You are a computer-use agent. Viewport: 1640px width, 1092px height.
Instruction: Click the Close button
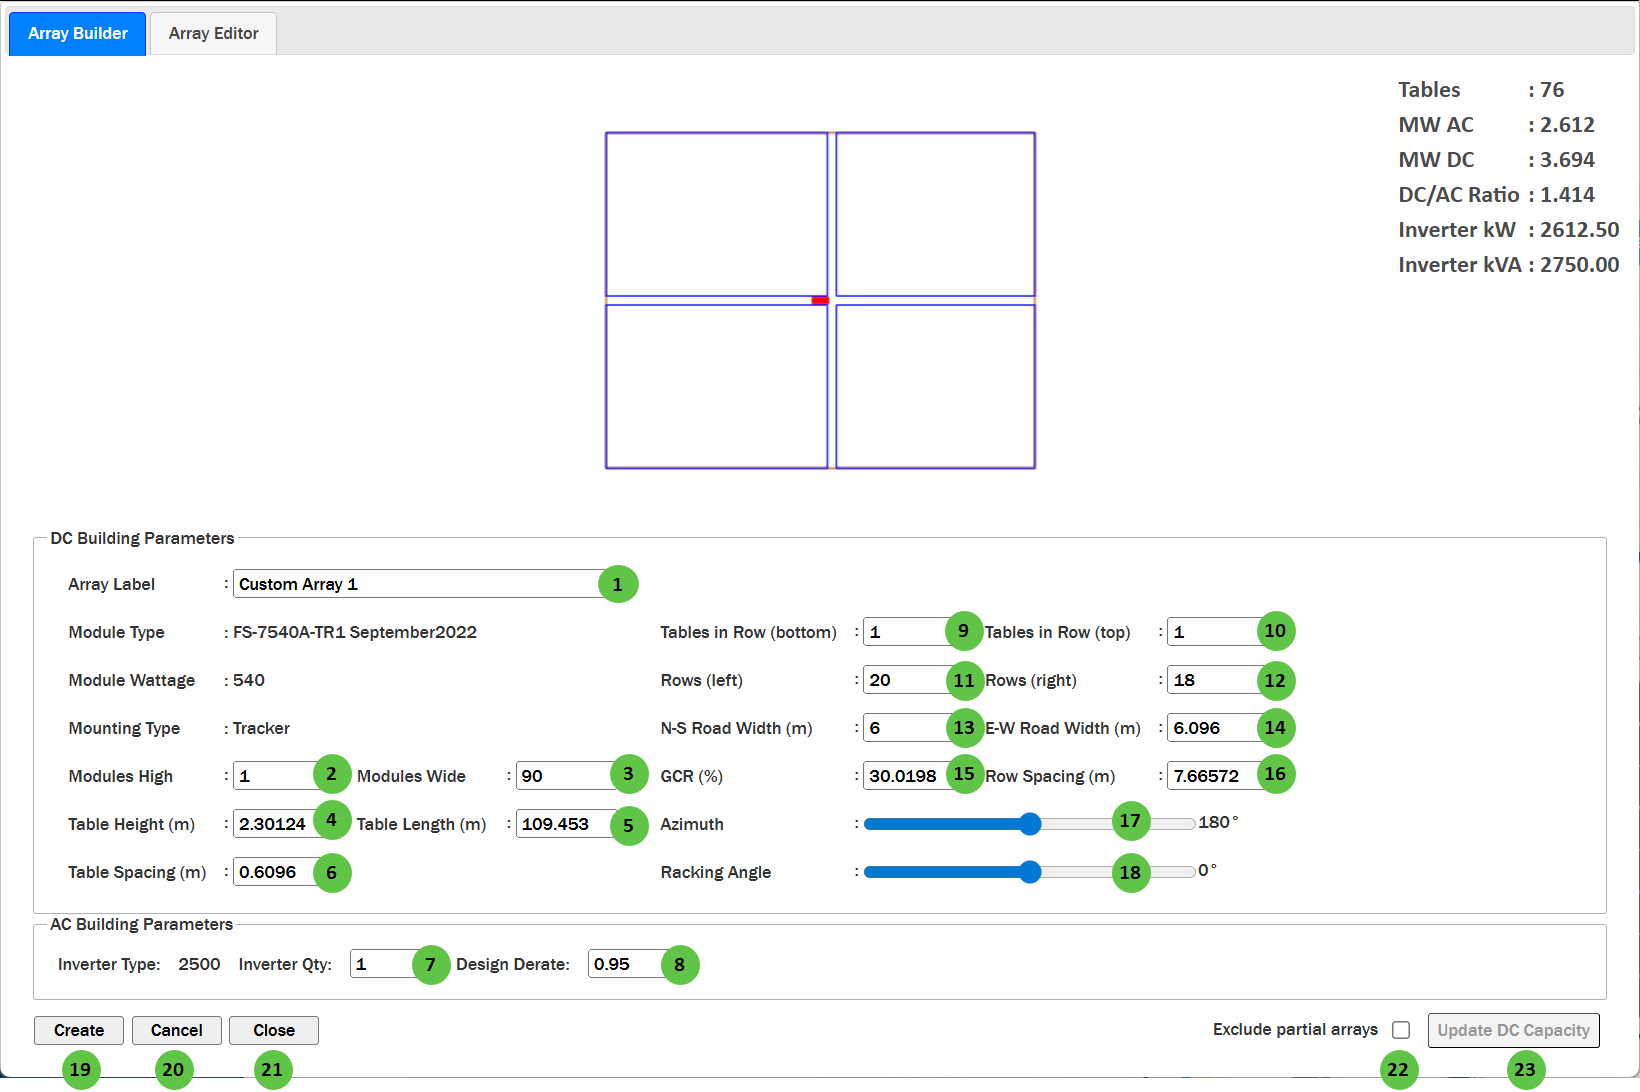pos(273,1030)
